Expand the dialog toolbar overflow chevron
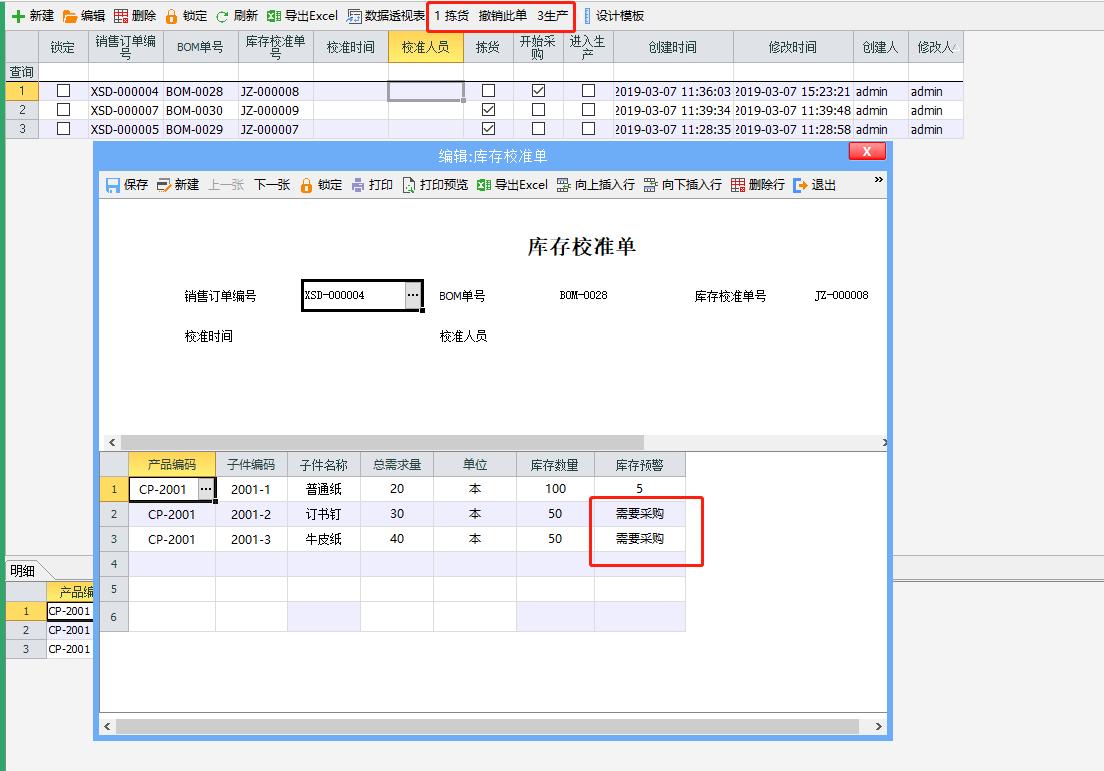 click(x=879, y=180)
